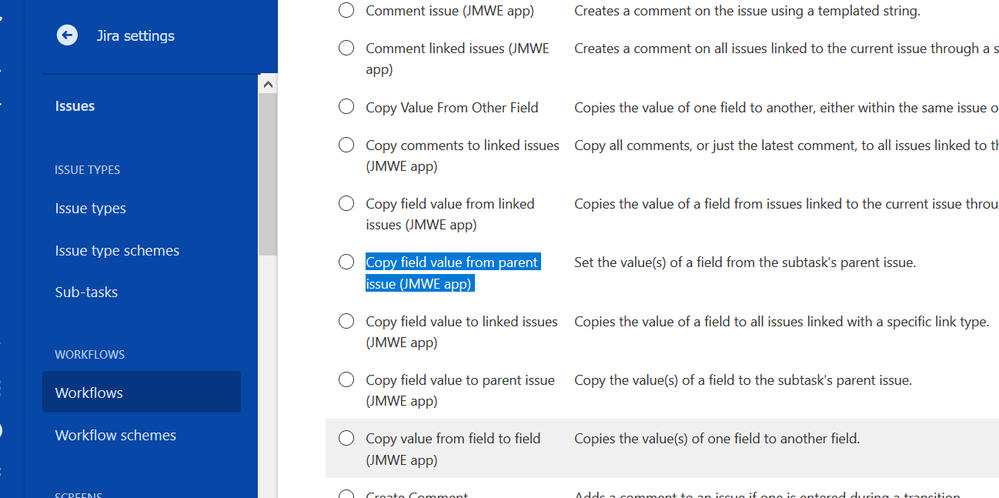Click the 'Comment linked issues (JMWE app)' label
Viewport: 999px width, 498px height.
point(457,59)
